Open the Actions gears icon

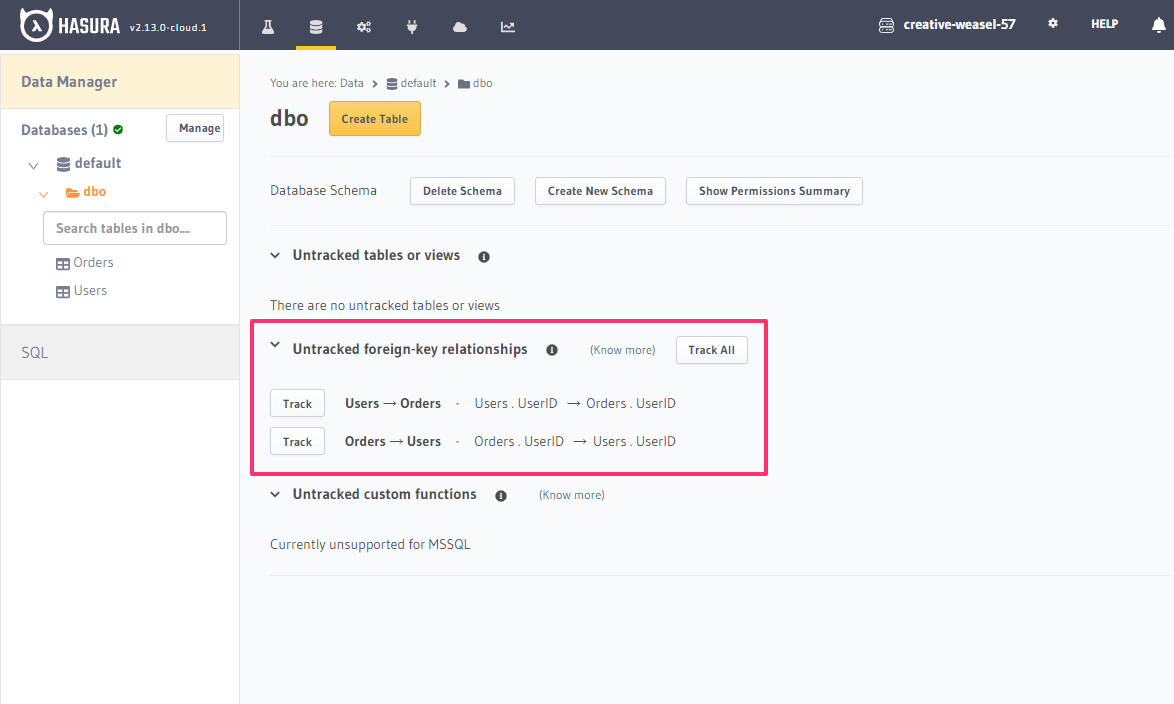pyautogui.click(x=364, y=26)
